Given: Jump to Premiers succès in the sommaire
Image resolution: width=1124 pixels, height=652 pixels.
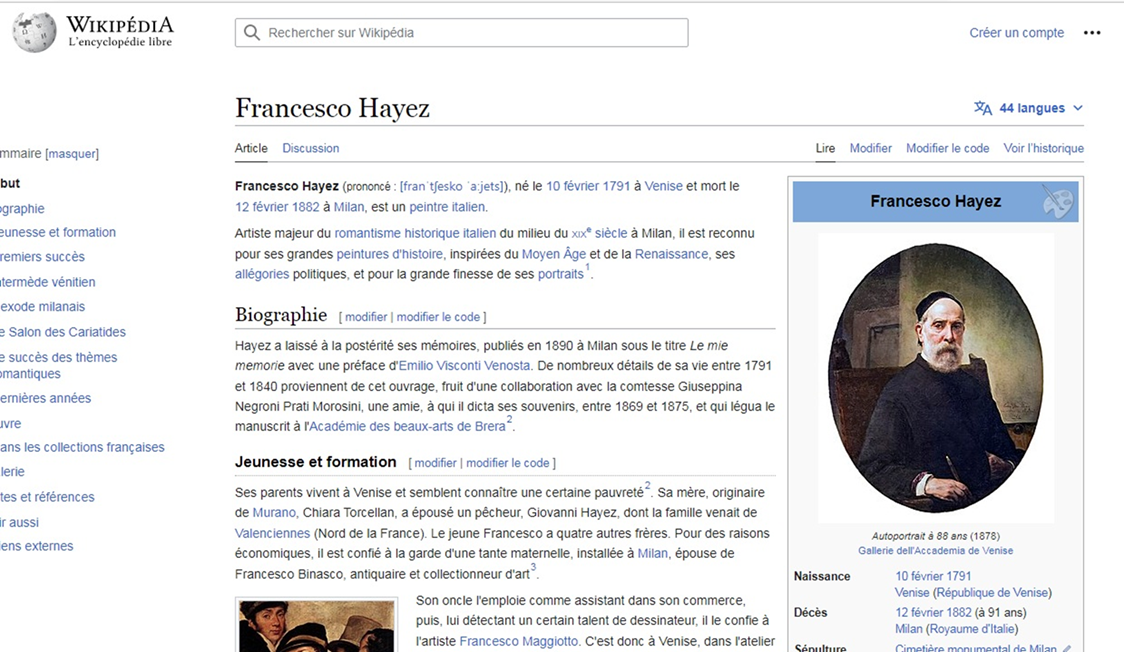Looking at the screenshot, I should click(x=42, y=257).
